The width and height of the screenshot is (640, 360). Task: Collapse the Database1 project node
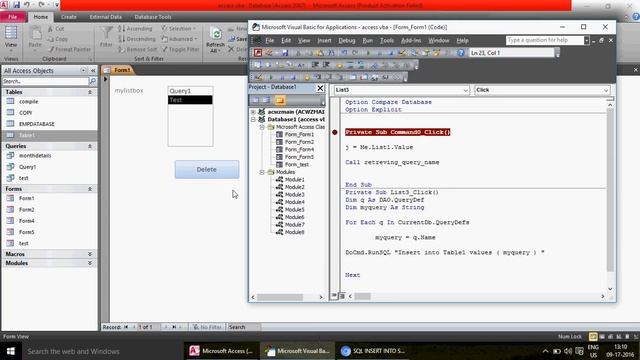pyautogui.click(x=253, y=119)
